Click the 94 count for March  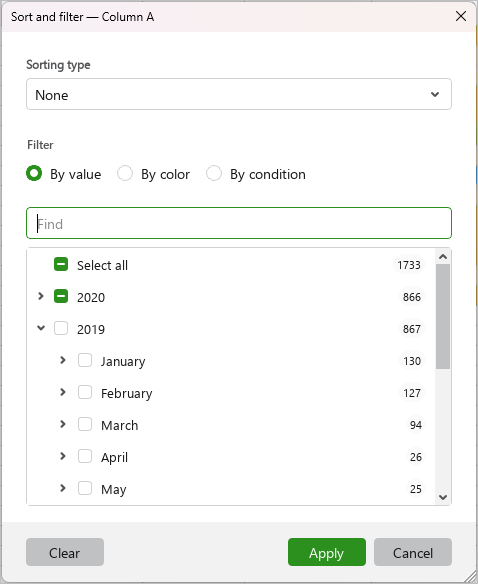tap(416, 425)
